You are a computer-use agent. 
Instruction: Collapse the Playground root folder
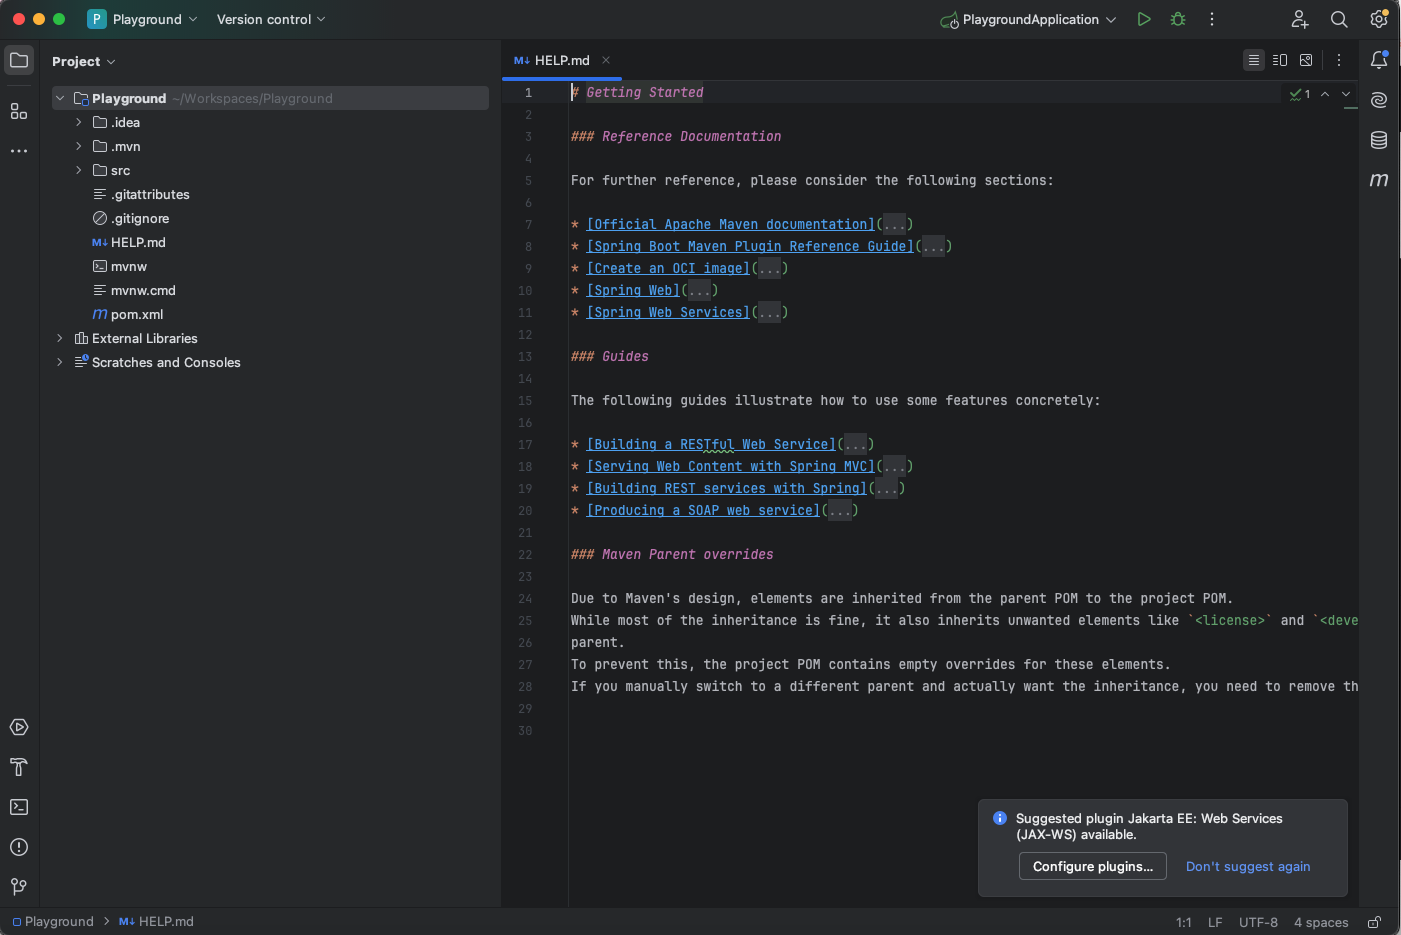[x=60, y=98]
